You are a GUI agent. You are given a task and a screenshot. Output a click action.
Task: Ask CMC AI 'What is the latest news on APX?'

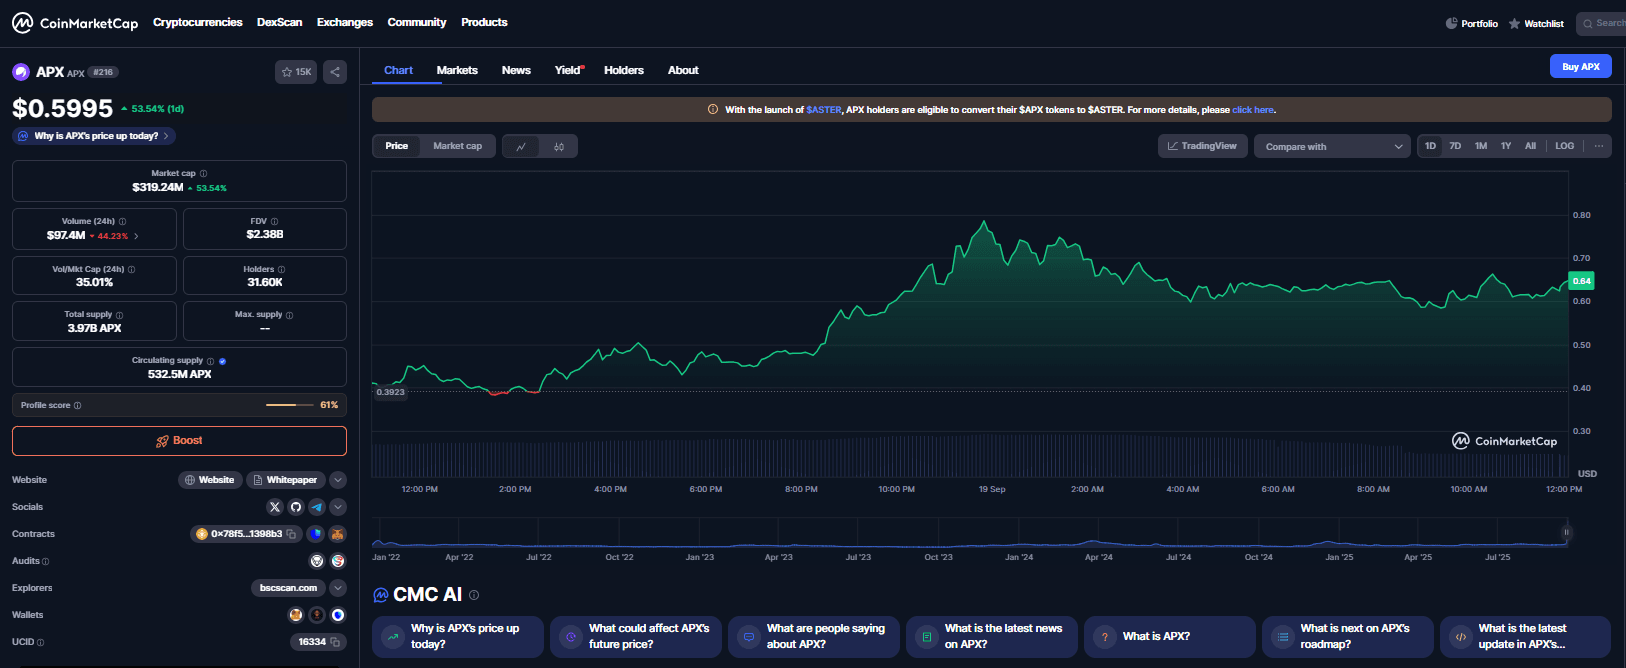click(992, 637)
